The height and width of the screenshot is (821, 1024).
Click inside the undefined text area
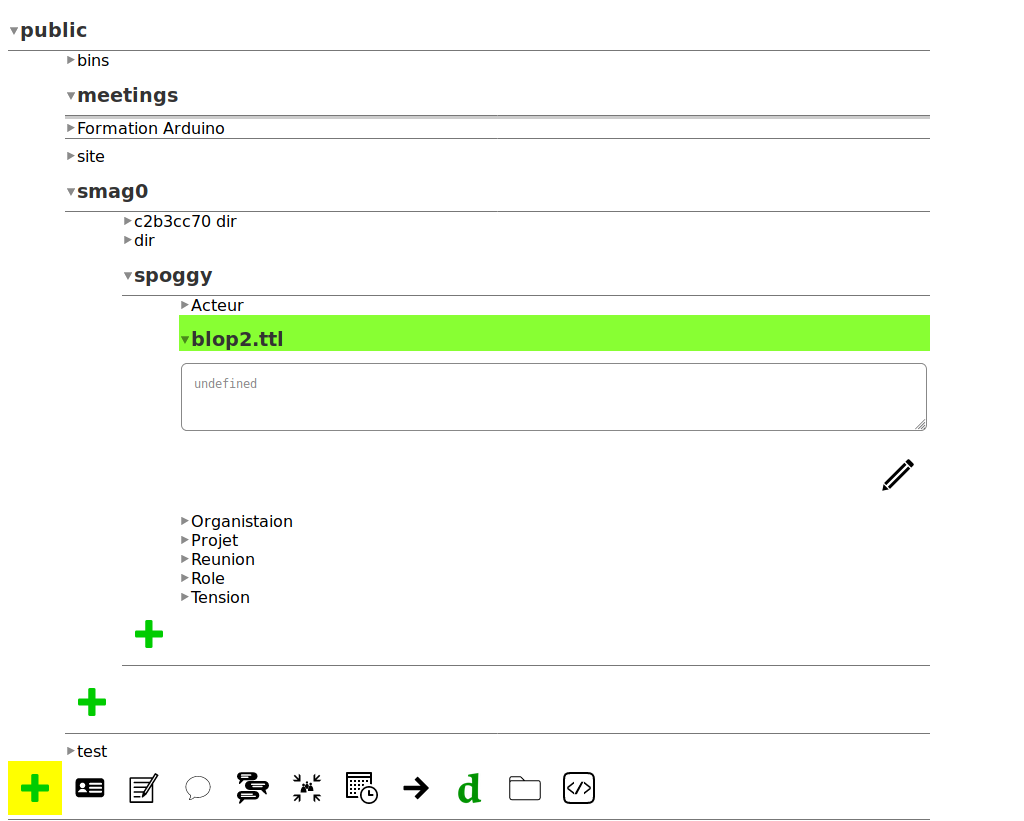[x=554, y=397]
